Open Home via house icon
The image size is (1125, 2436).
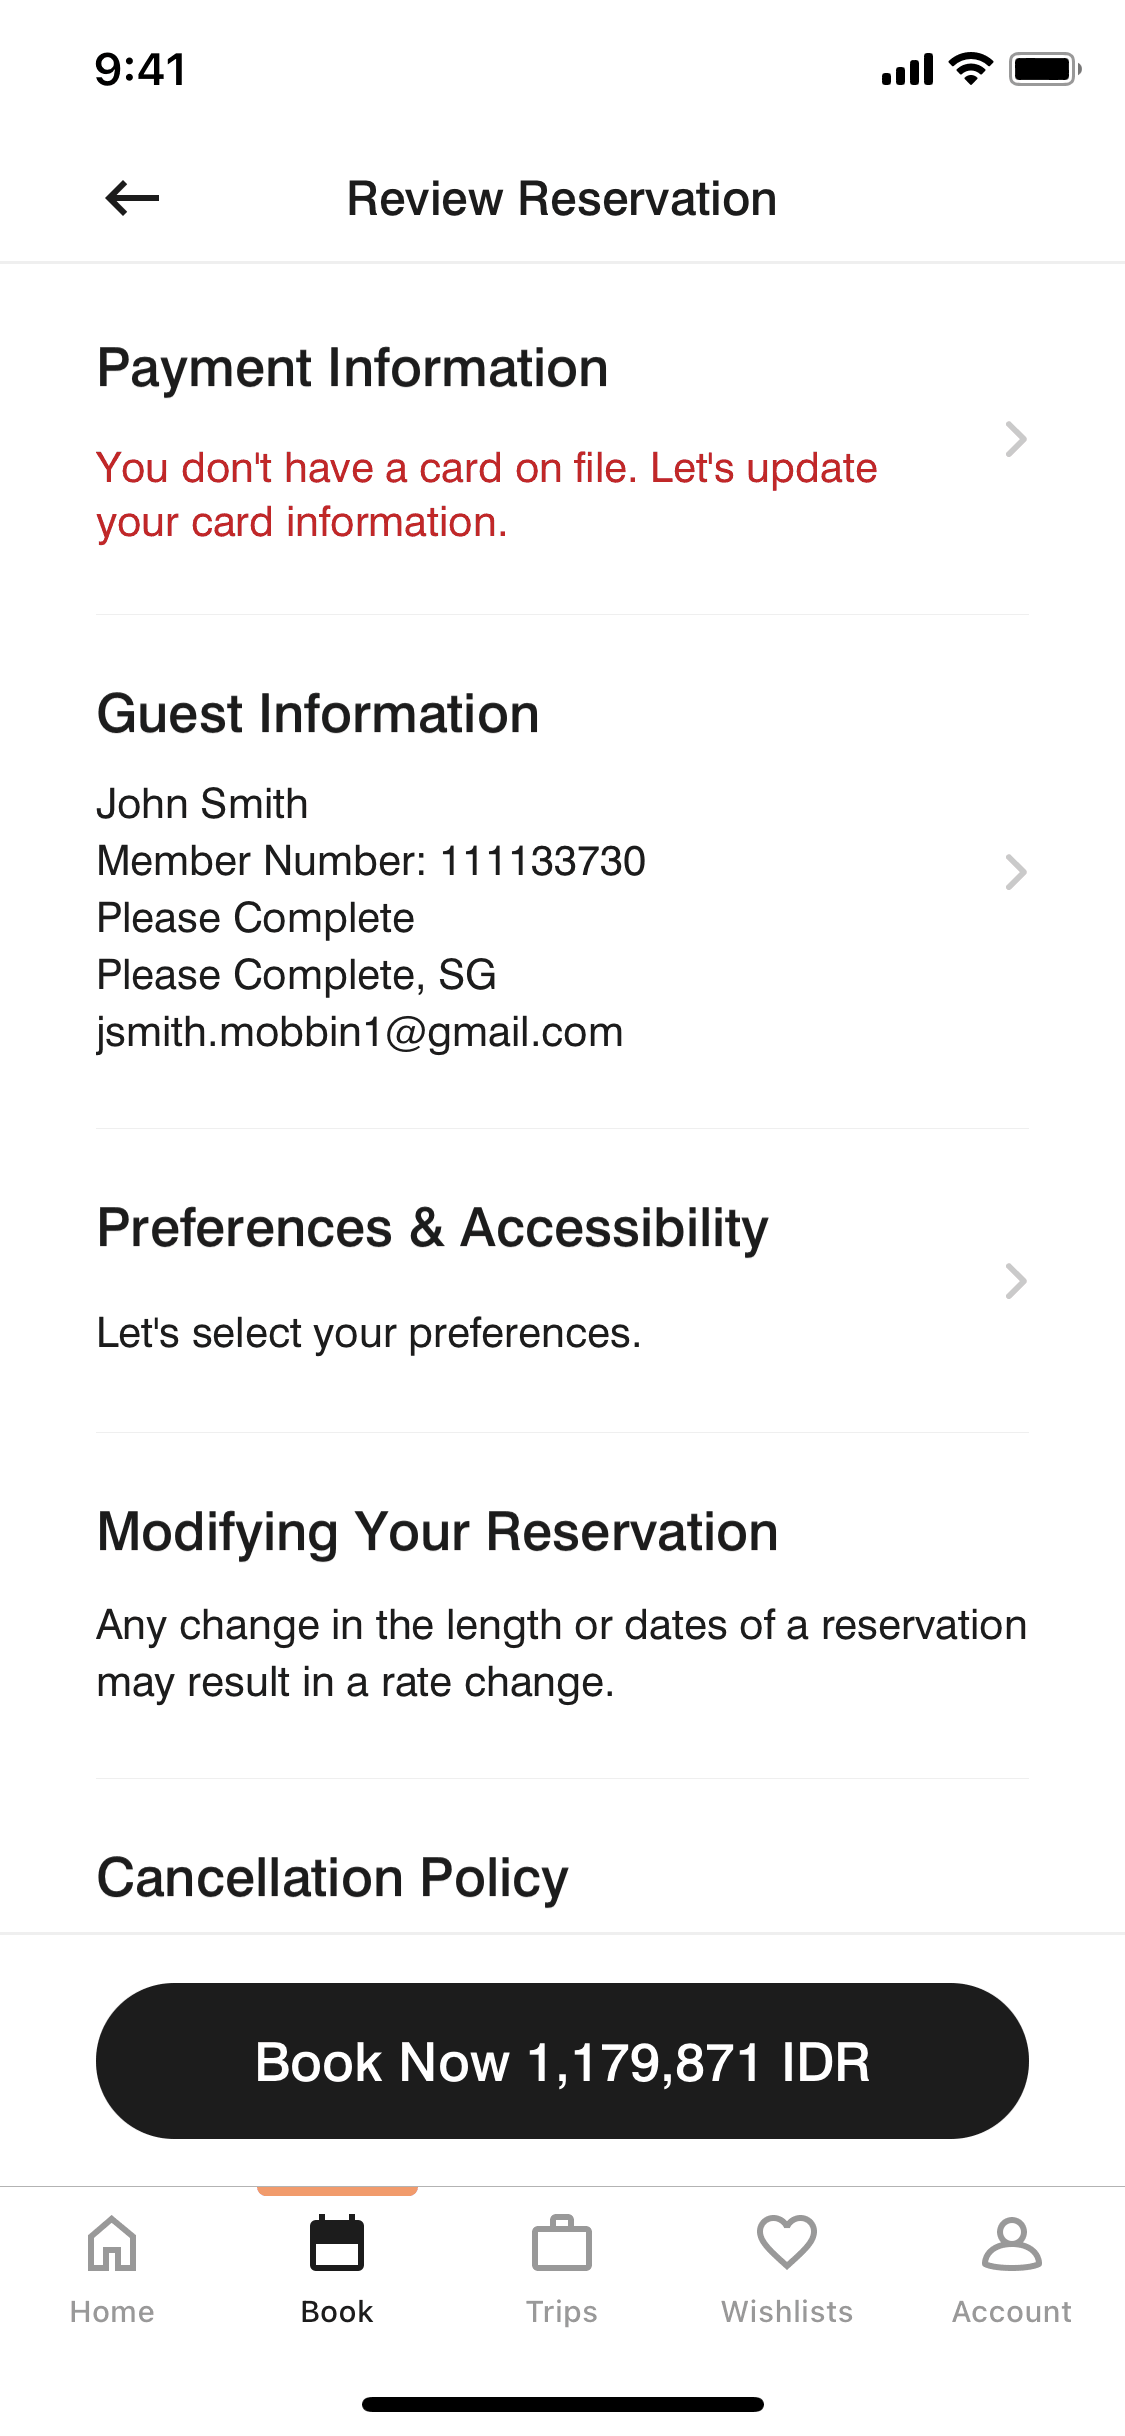coord(112,2243)
